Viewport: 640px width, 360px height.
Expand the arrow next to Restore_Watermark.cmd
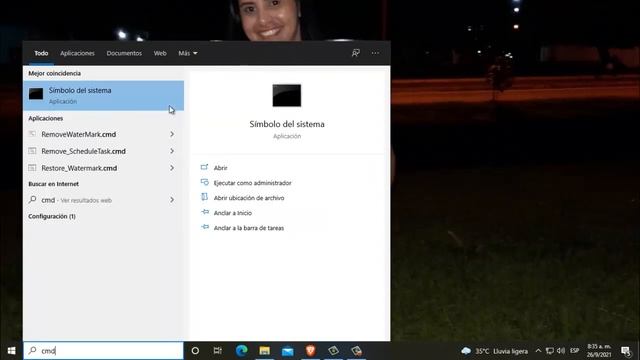tap(172, 168)
